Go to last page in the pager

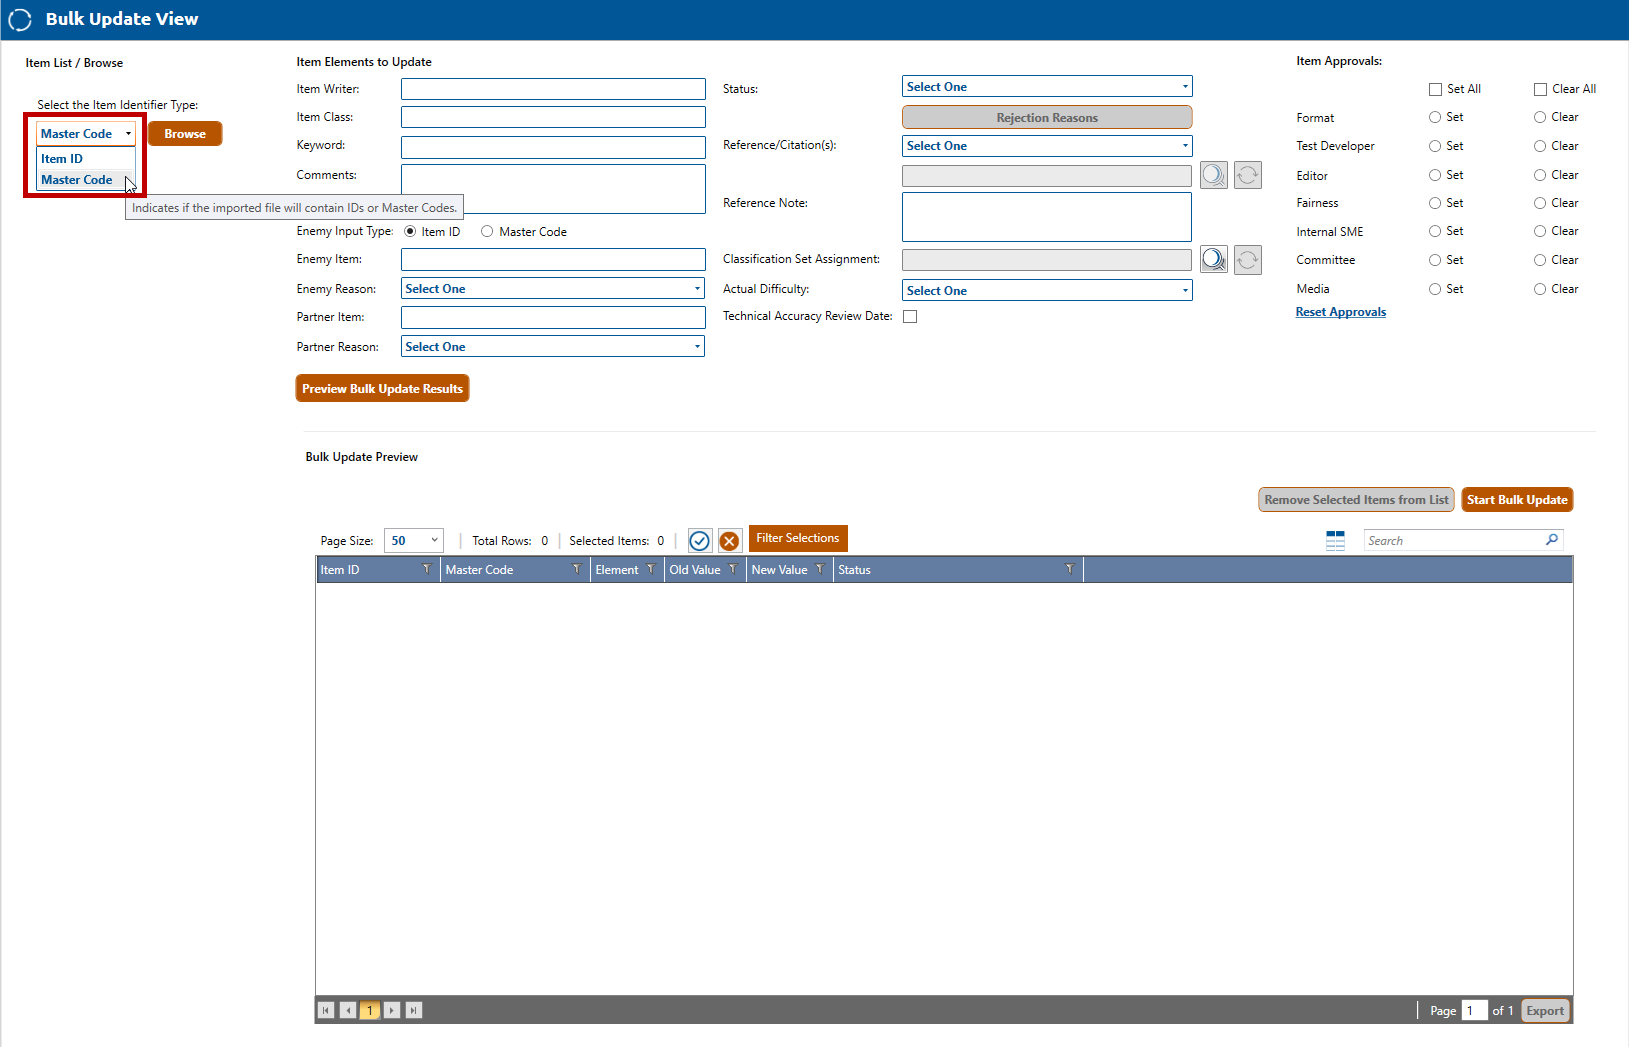point(414,1010)
